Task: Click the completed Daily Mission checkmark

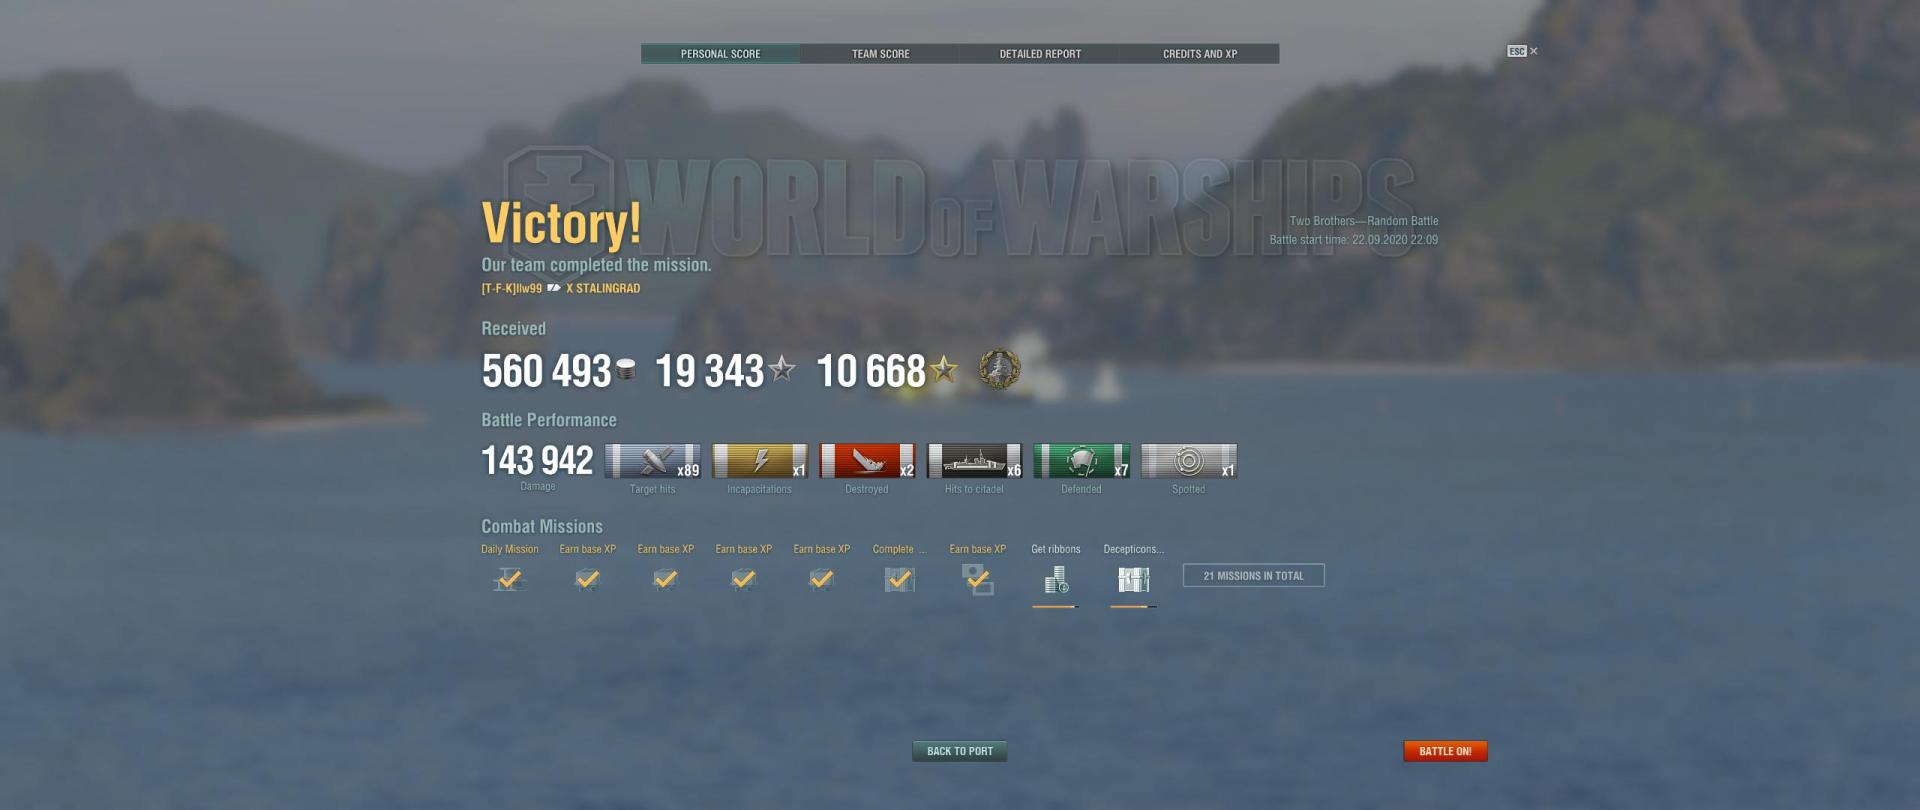Action: pyautogui.click(x=509, y=579)
